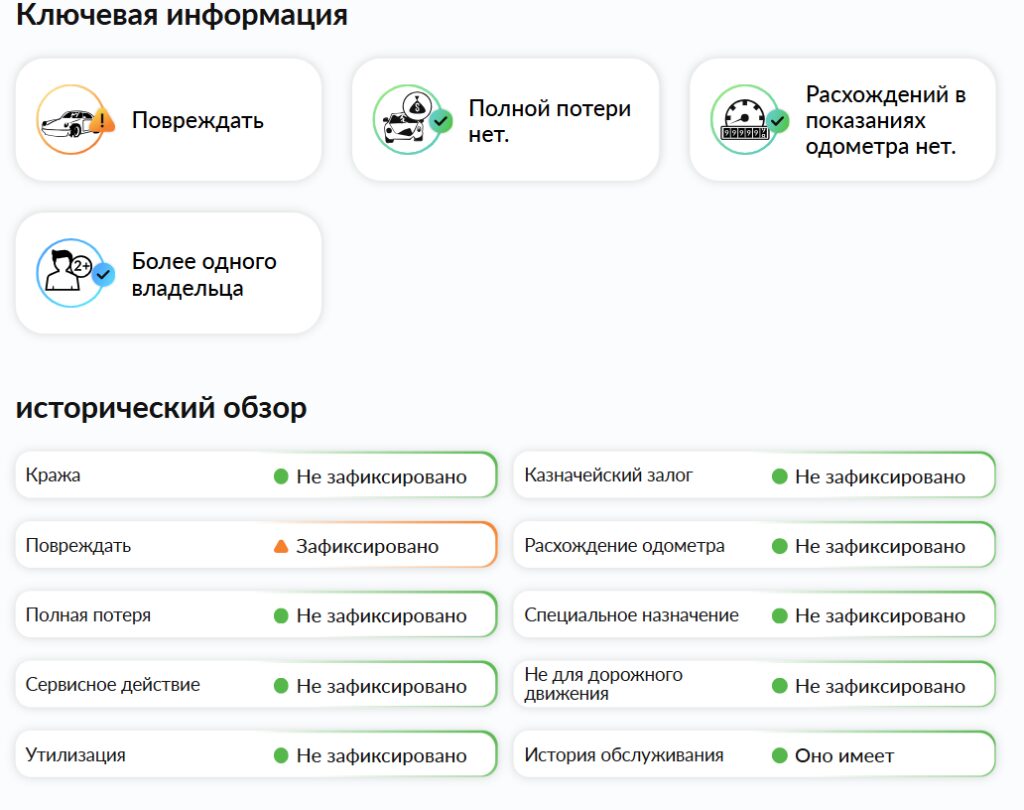Screen dimensions: 1024x810
Task: Select the Специальное назначение row label
Action: click(x=632, y=615)
